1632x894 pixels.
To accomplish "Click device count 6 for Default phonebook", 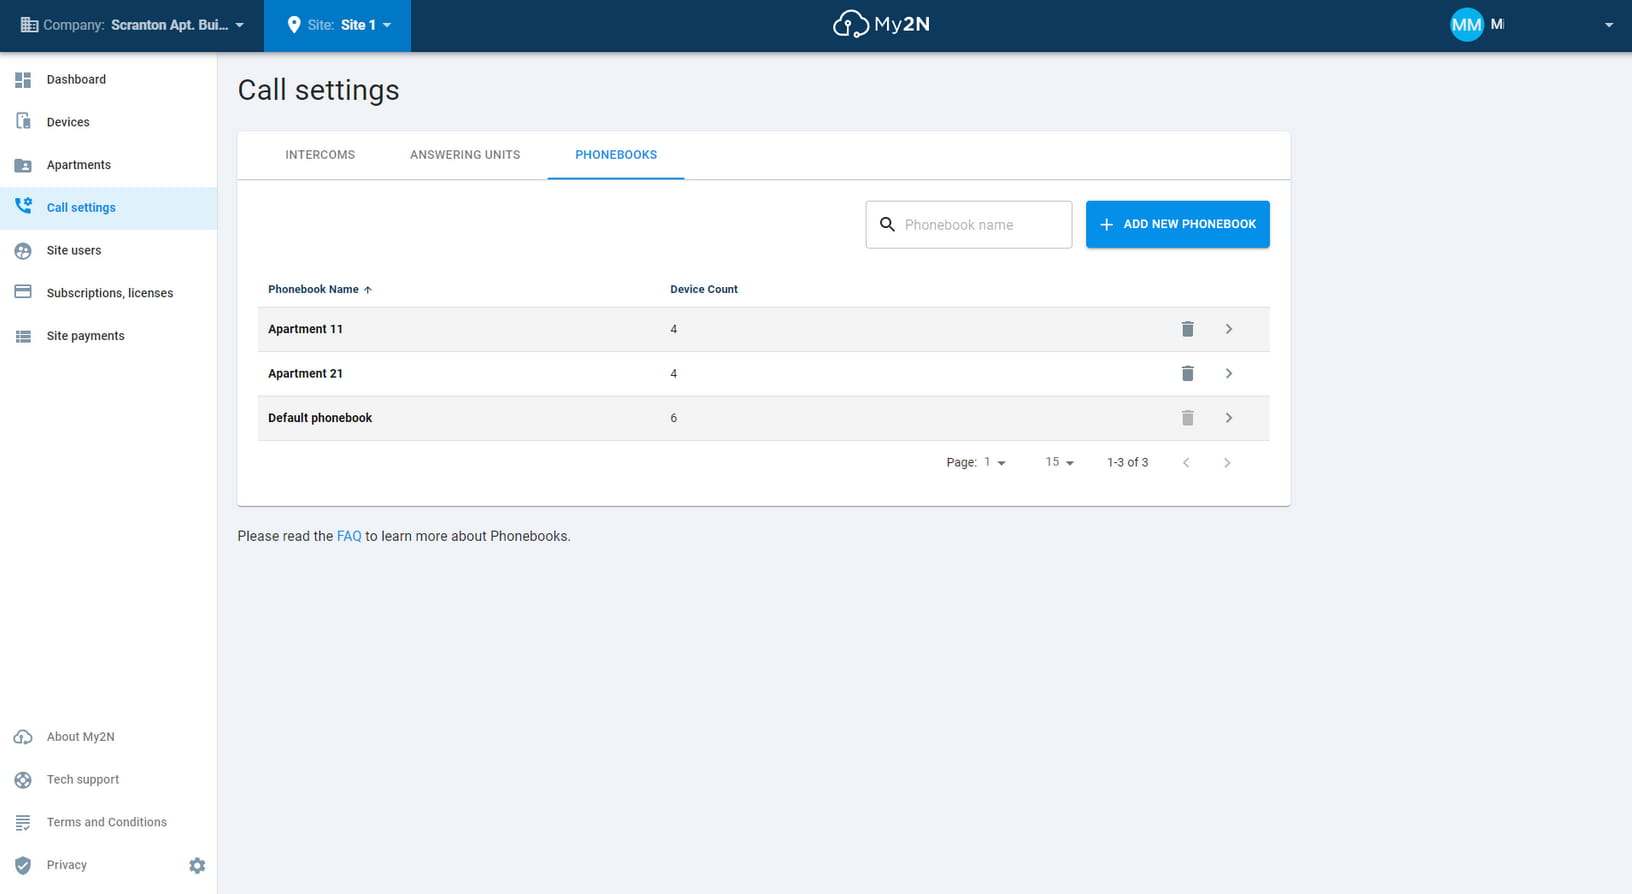I will pyautogui.click(x=674, y=418).
